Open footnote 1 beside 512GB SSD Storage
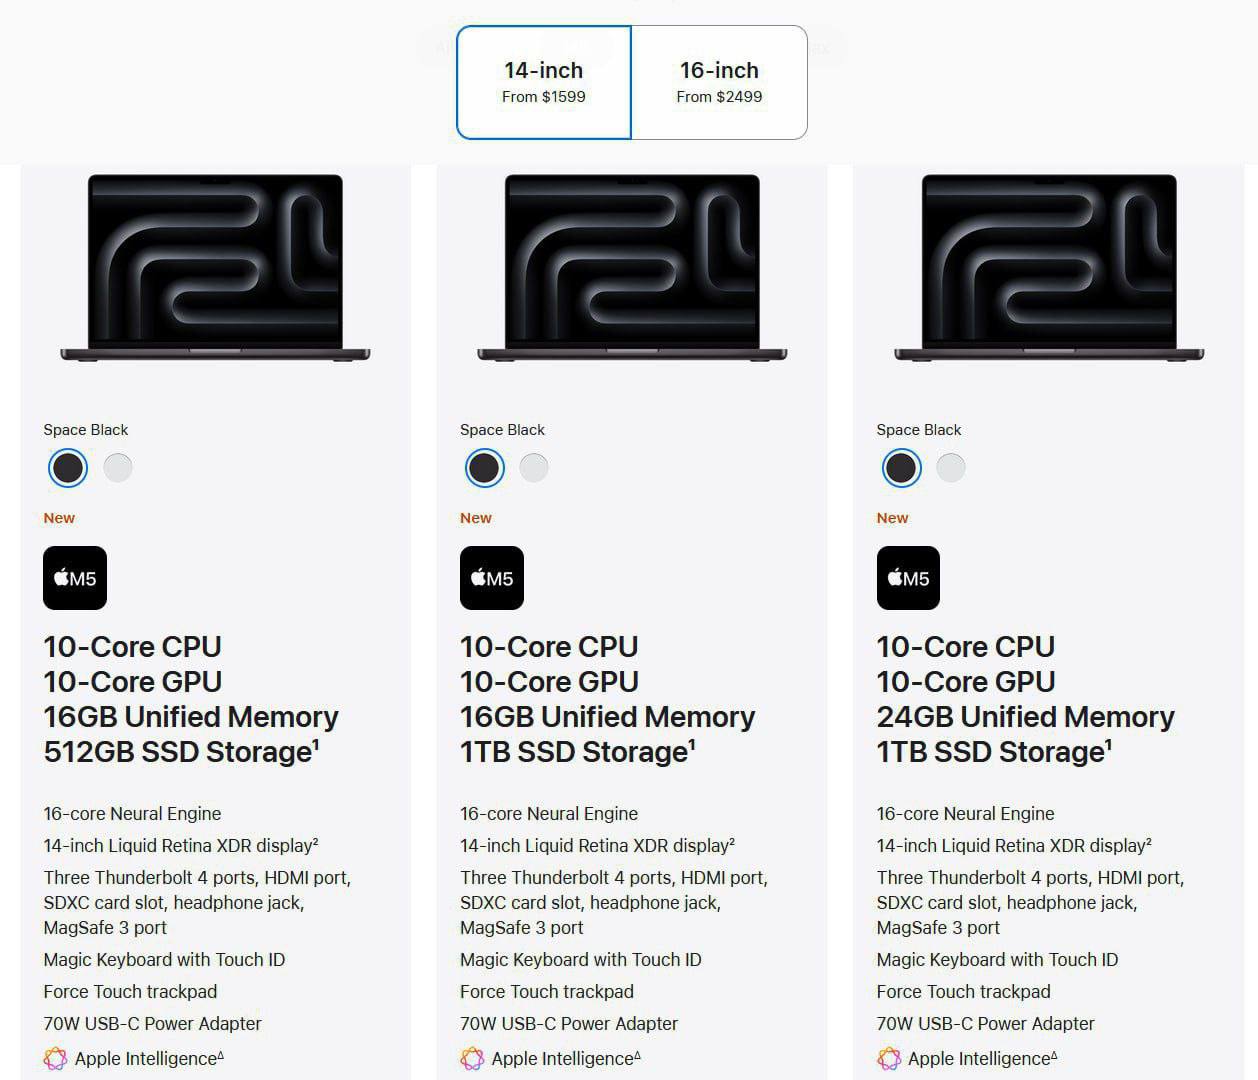 coord(316,744)
